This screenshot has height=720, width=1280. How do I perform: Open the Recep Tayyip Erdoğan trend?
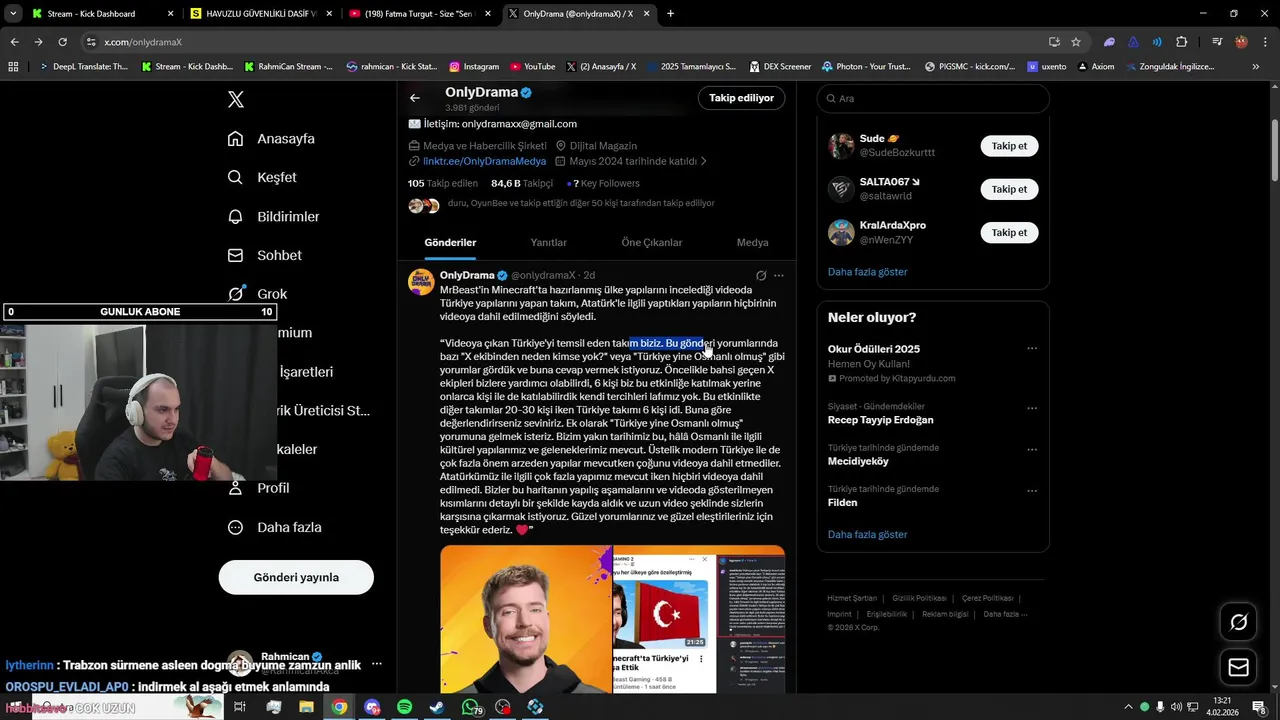[880, 420]
